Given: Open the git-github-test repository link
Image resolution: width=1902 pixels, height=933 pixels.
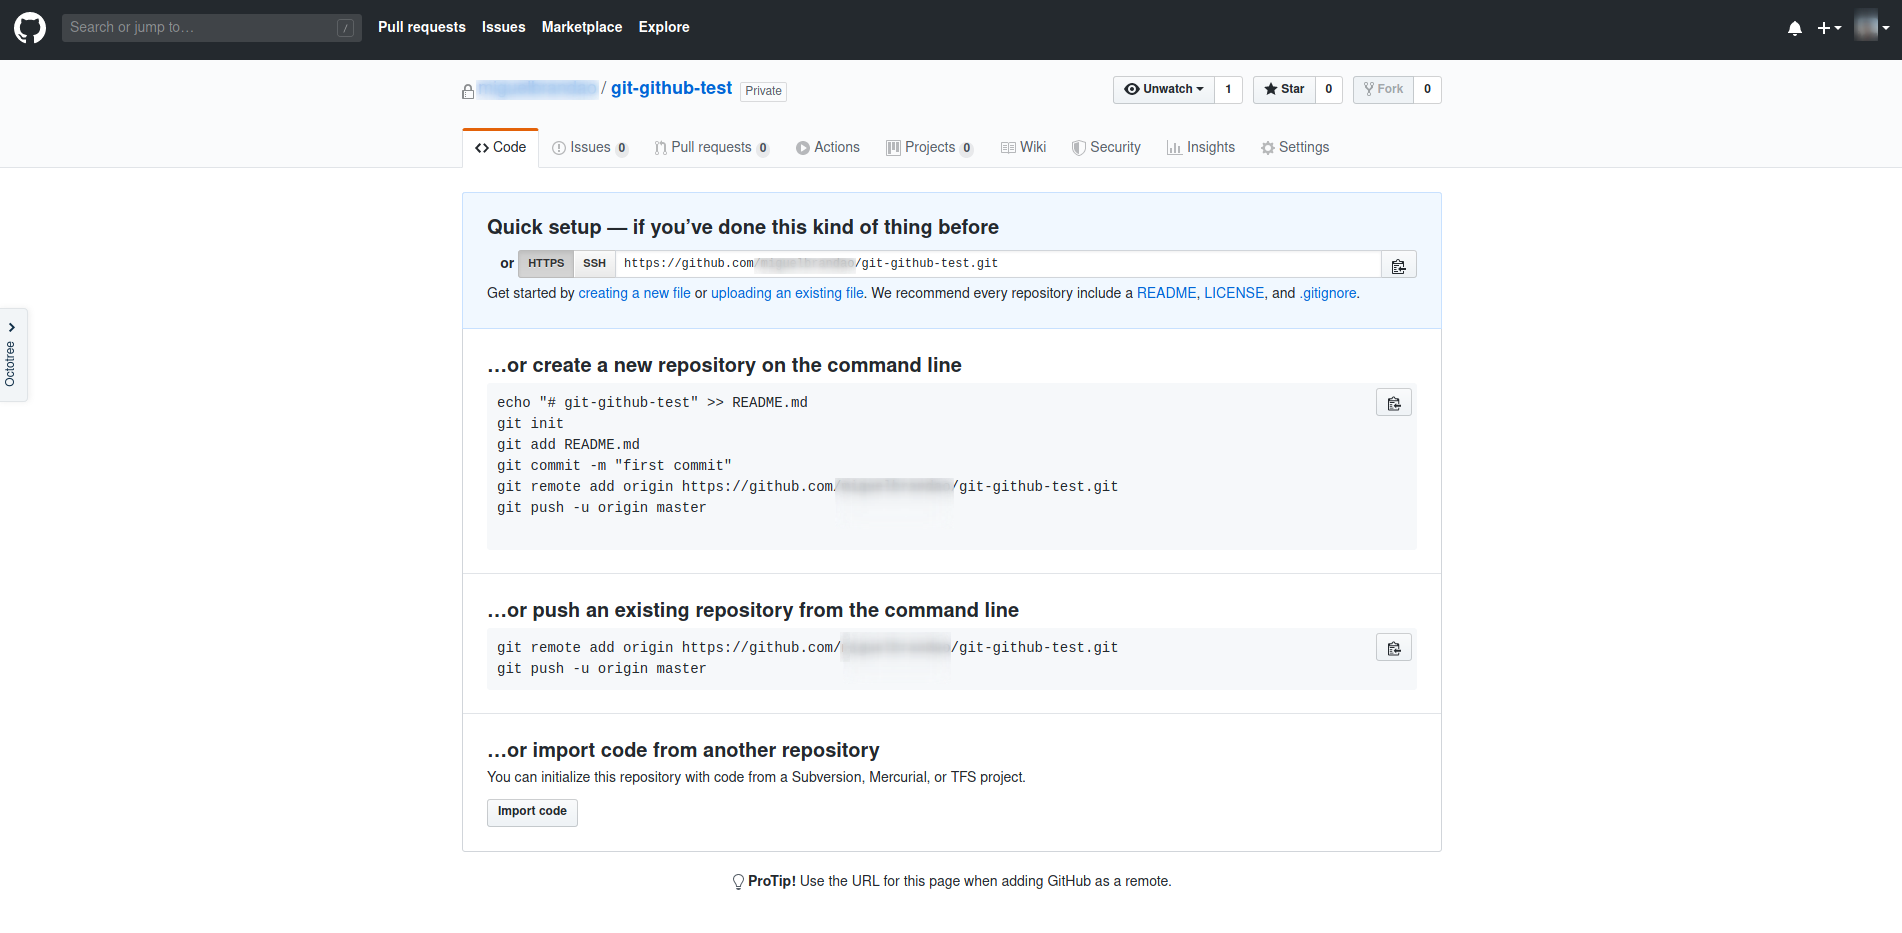Looking at the screenshot, I should click(671, 88).
